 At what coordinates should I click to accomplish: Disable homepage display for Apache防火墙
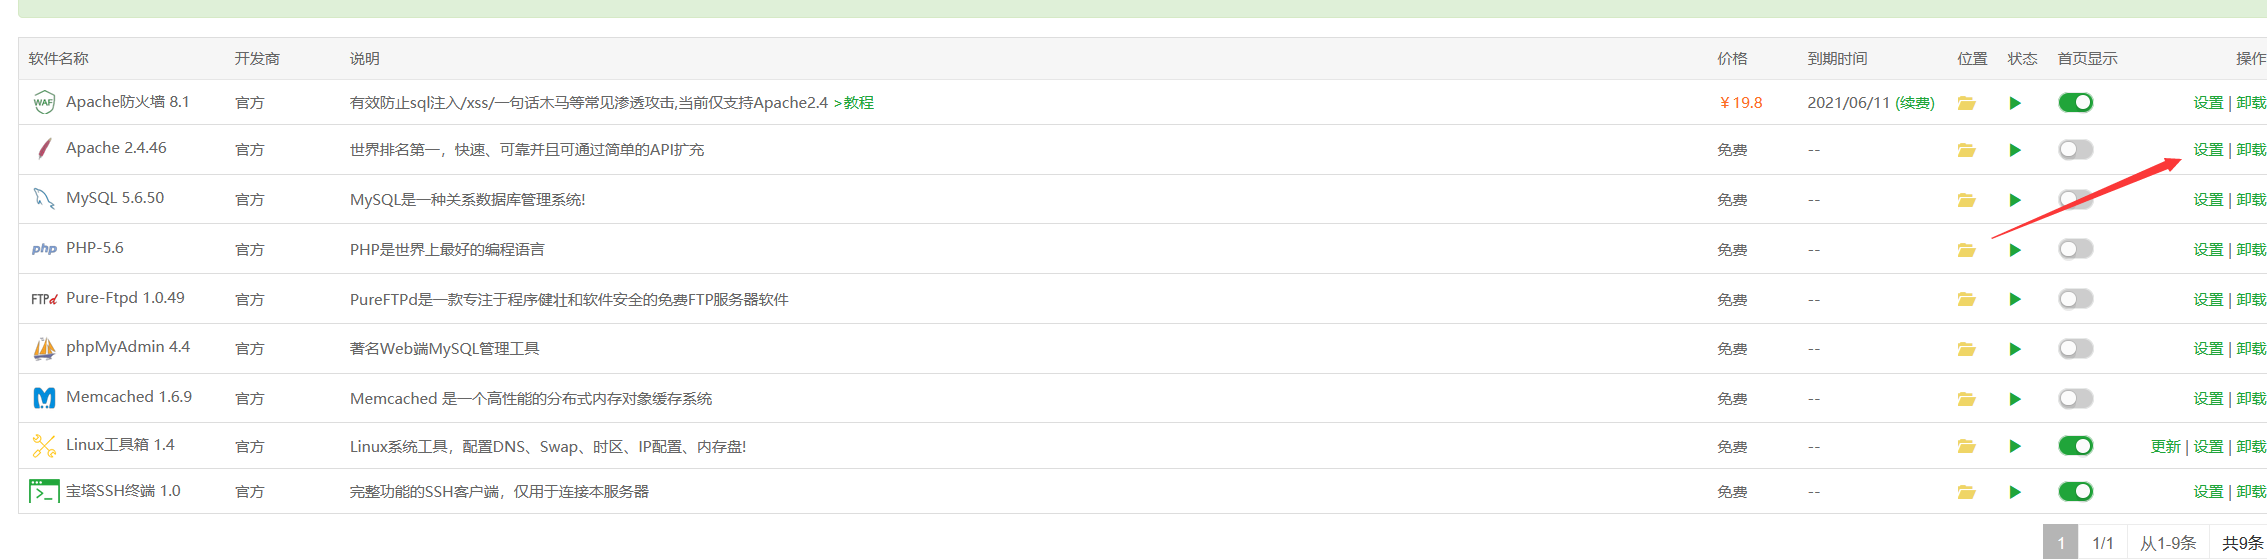click(x=2075, y=102)
